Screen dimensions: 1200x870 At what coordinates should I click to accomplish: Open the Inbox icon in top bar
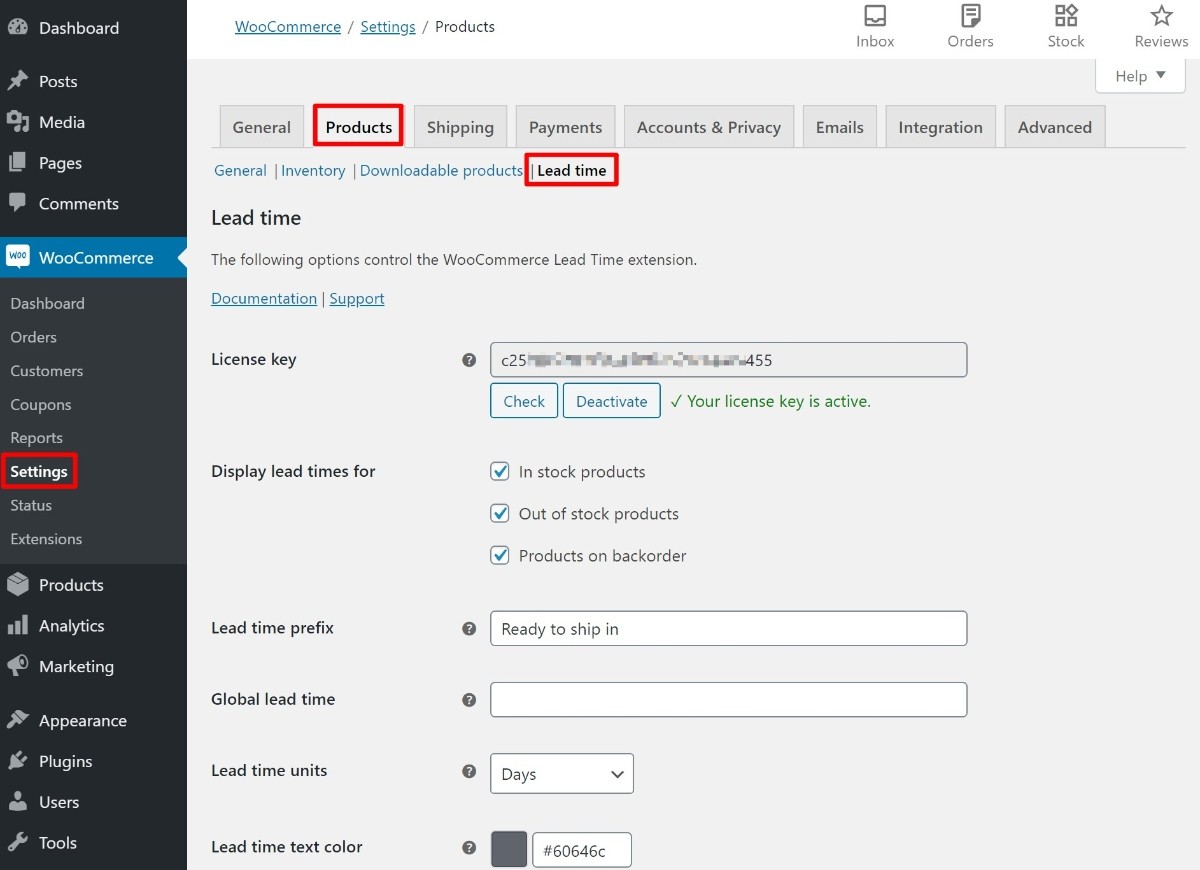[875, 17]
